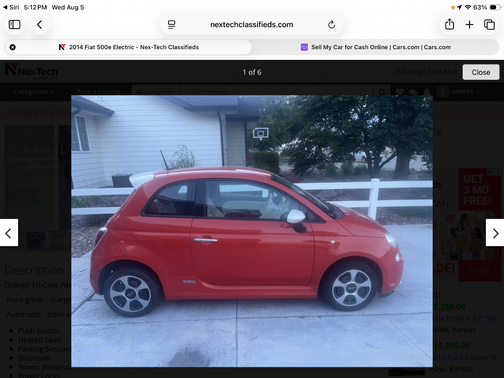The image size is (504, 378).
Task: Tap the nextechclassifieds.com address field
Action: coord(252,25)
